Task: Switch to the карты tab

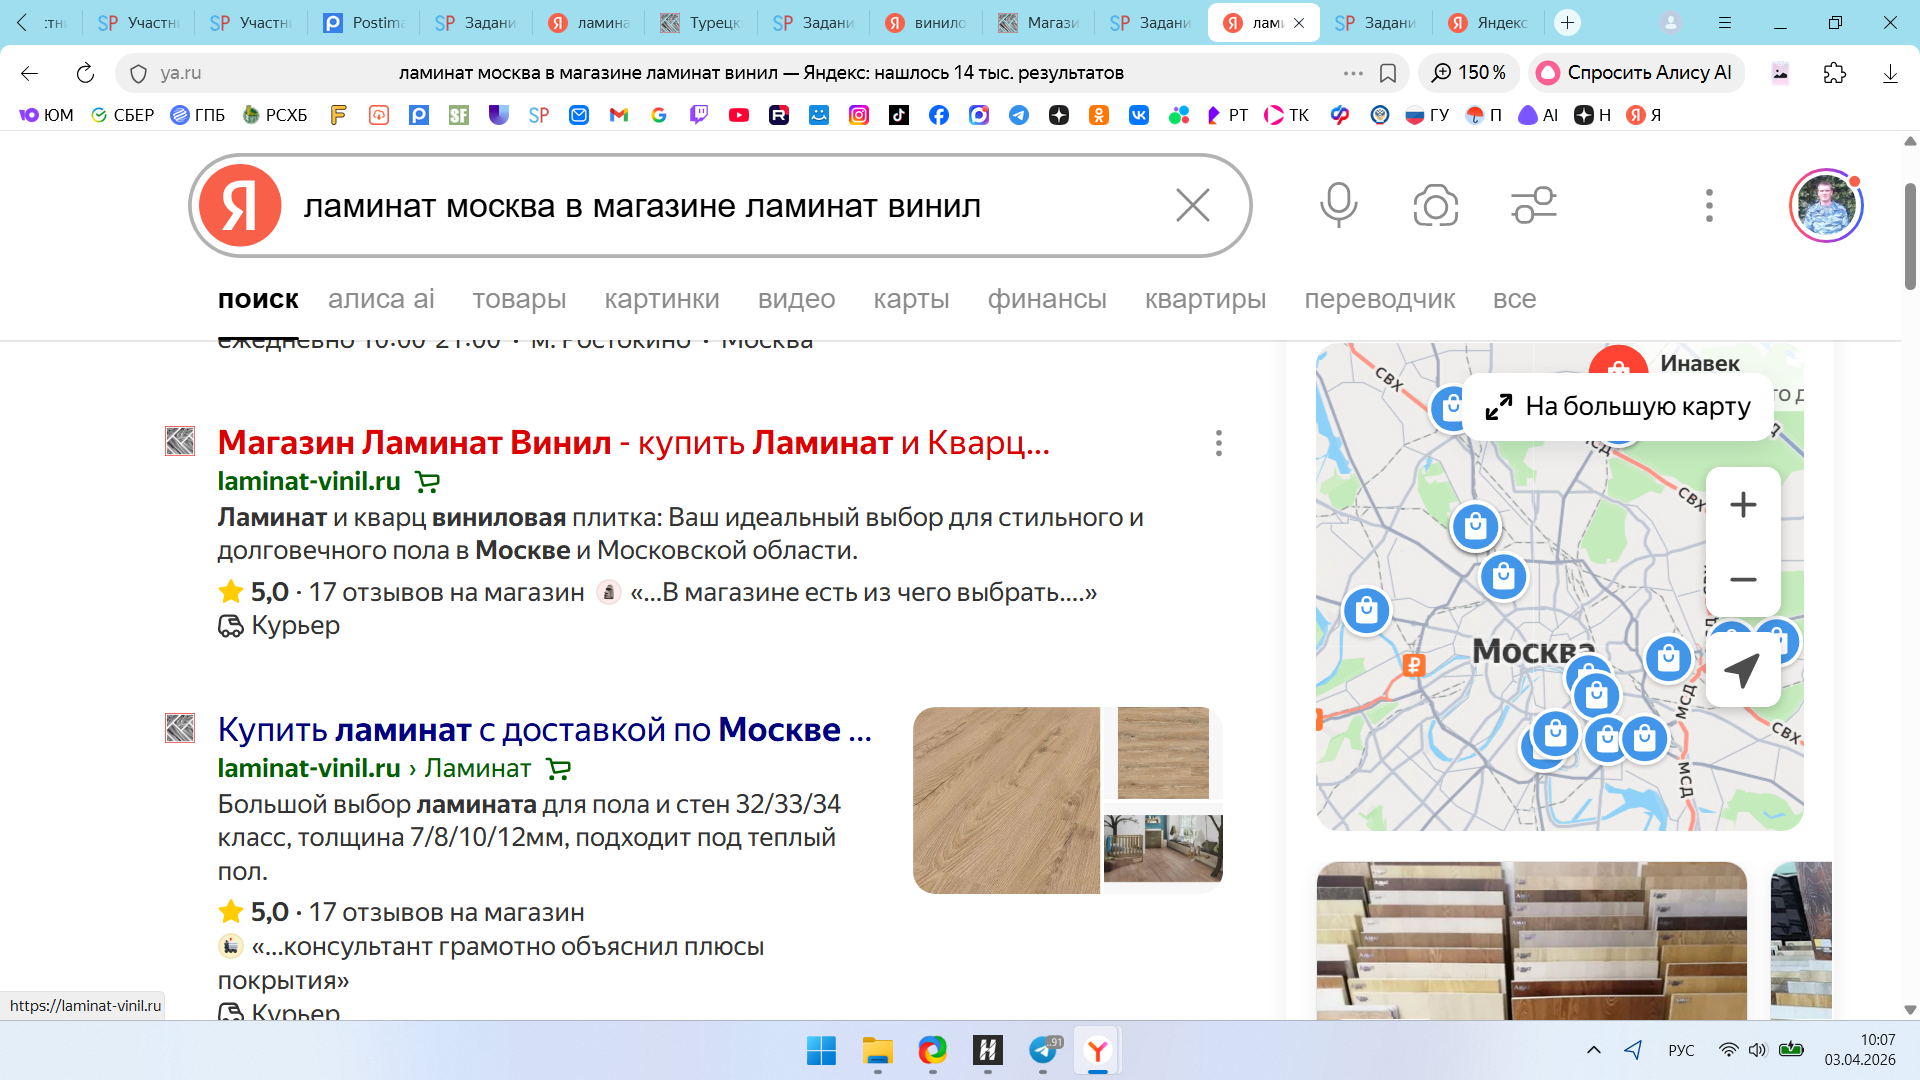Action: pos(910,299)
